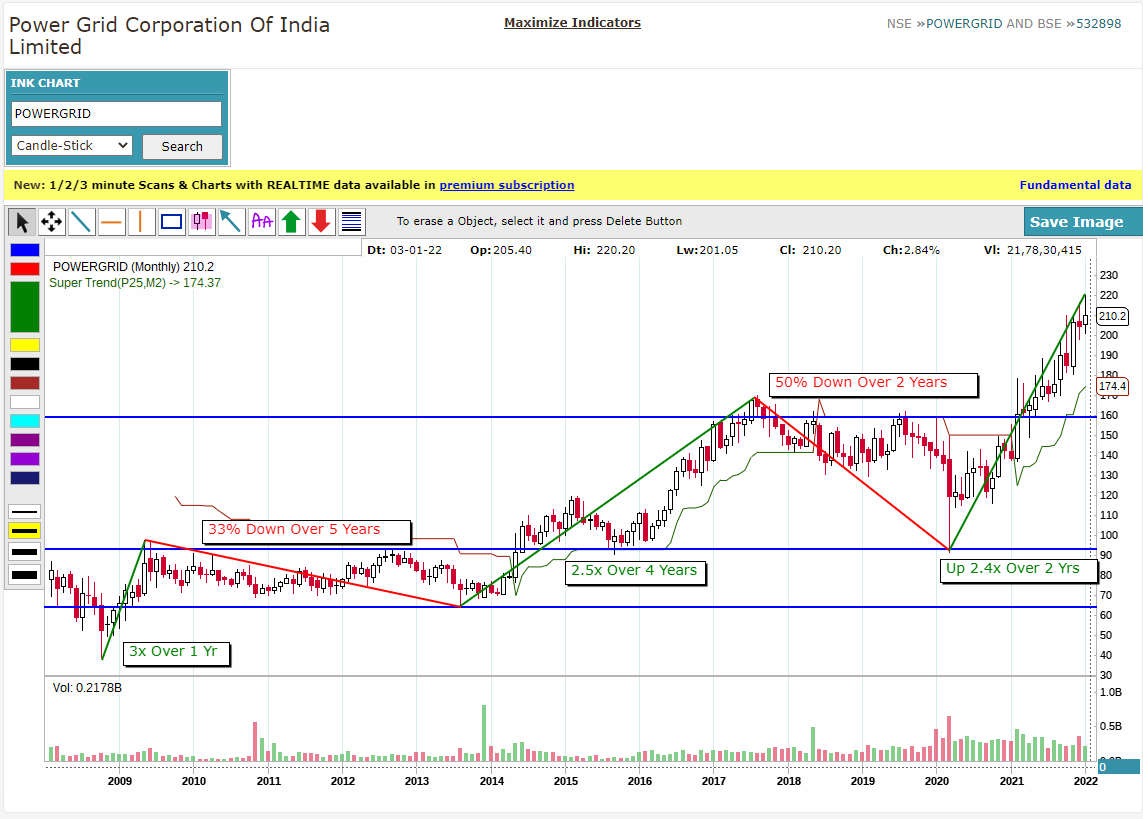Click the 'Ch: 2.84%' change value
1143x819 pixels.
[x=911, y=250]
